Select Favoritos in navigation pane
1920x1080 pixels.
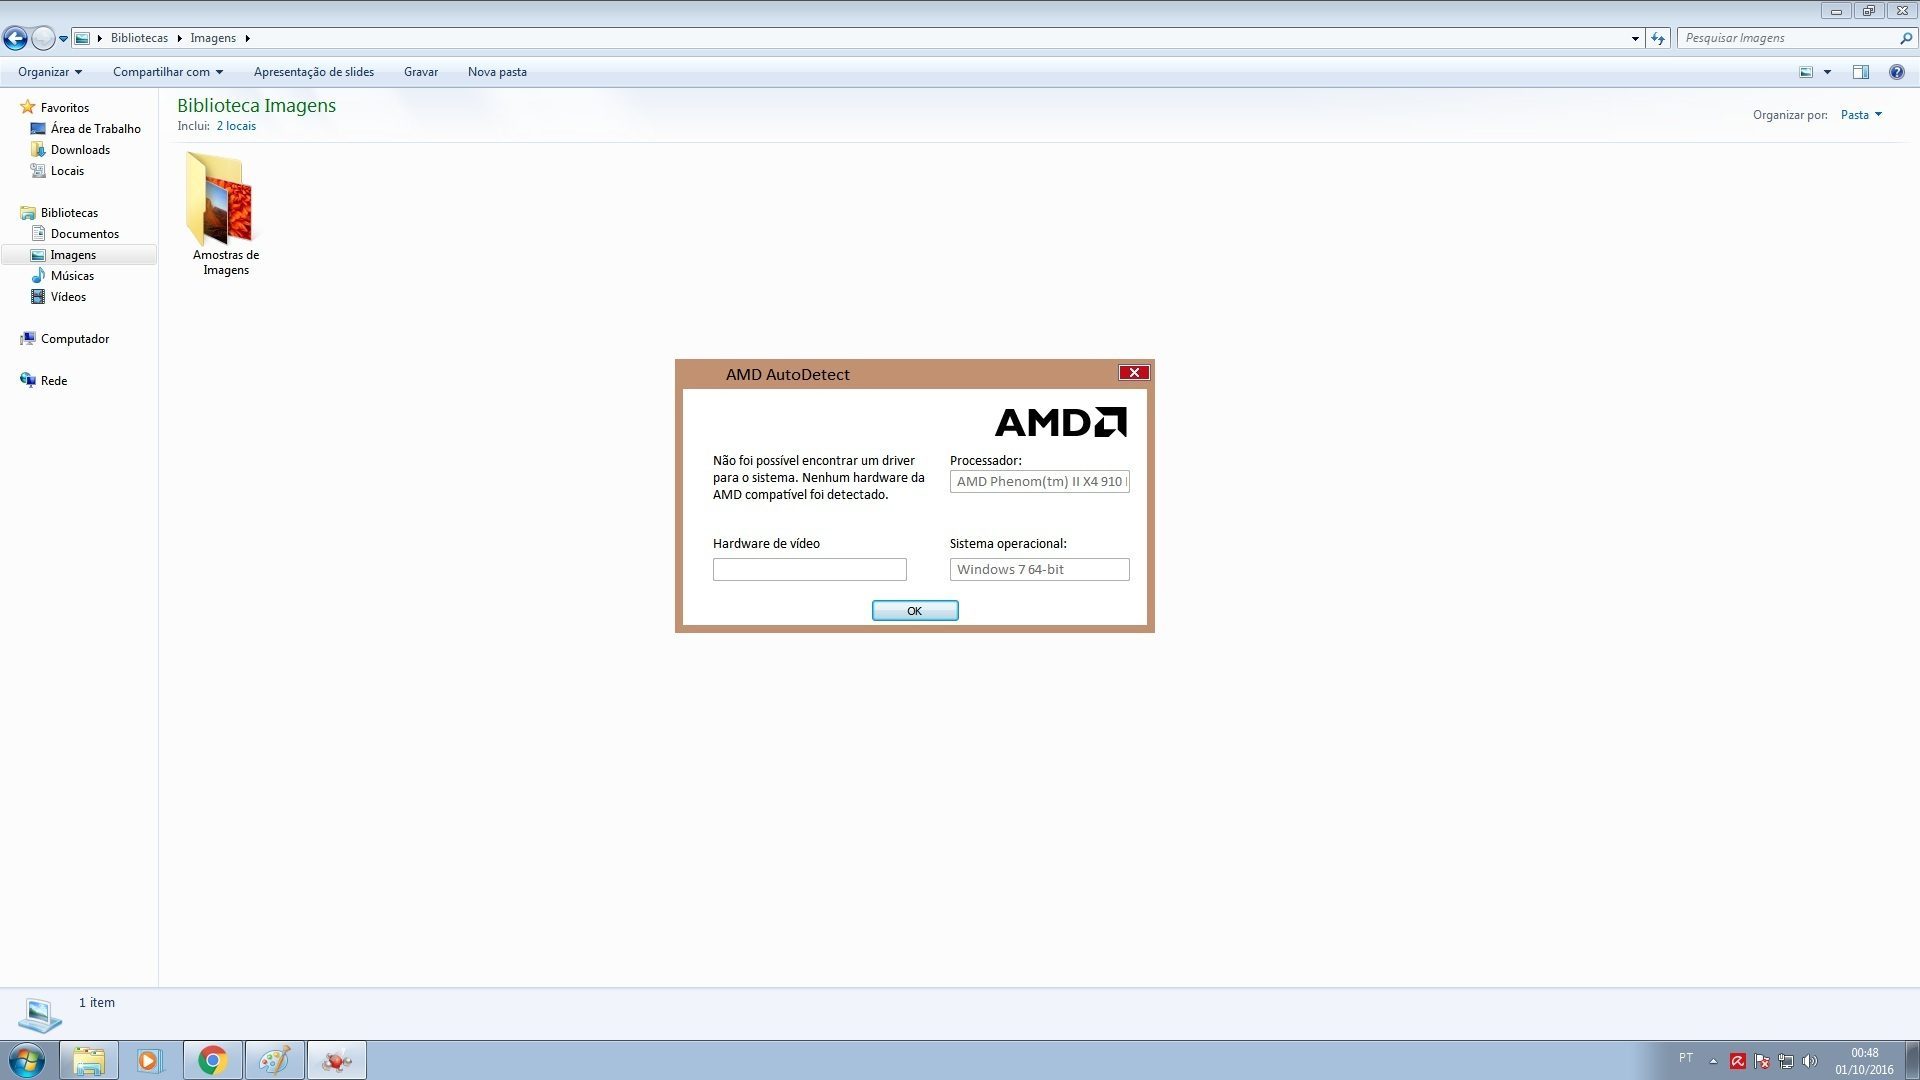pyautogui.click(x=65, y=108)
